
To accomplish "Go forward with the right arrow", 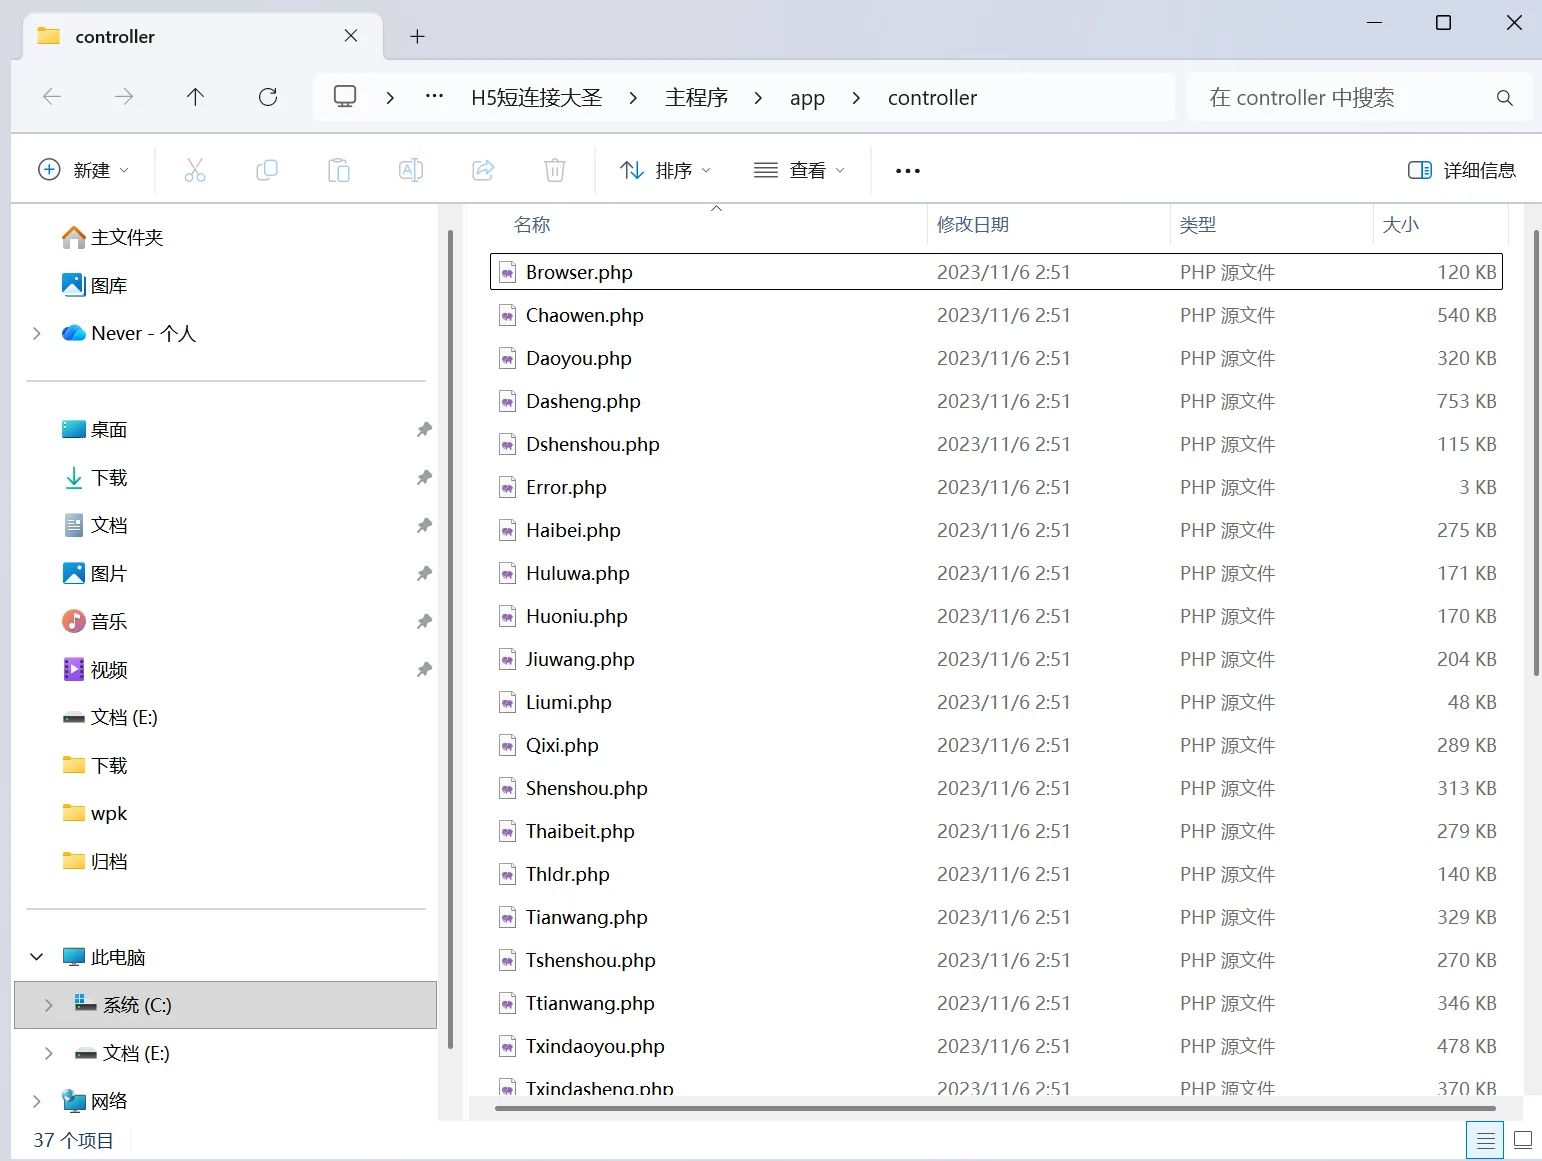I will 124,97.
